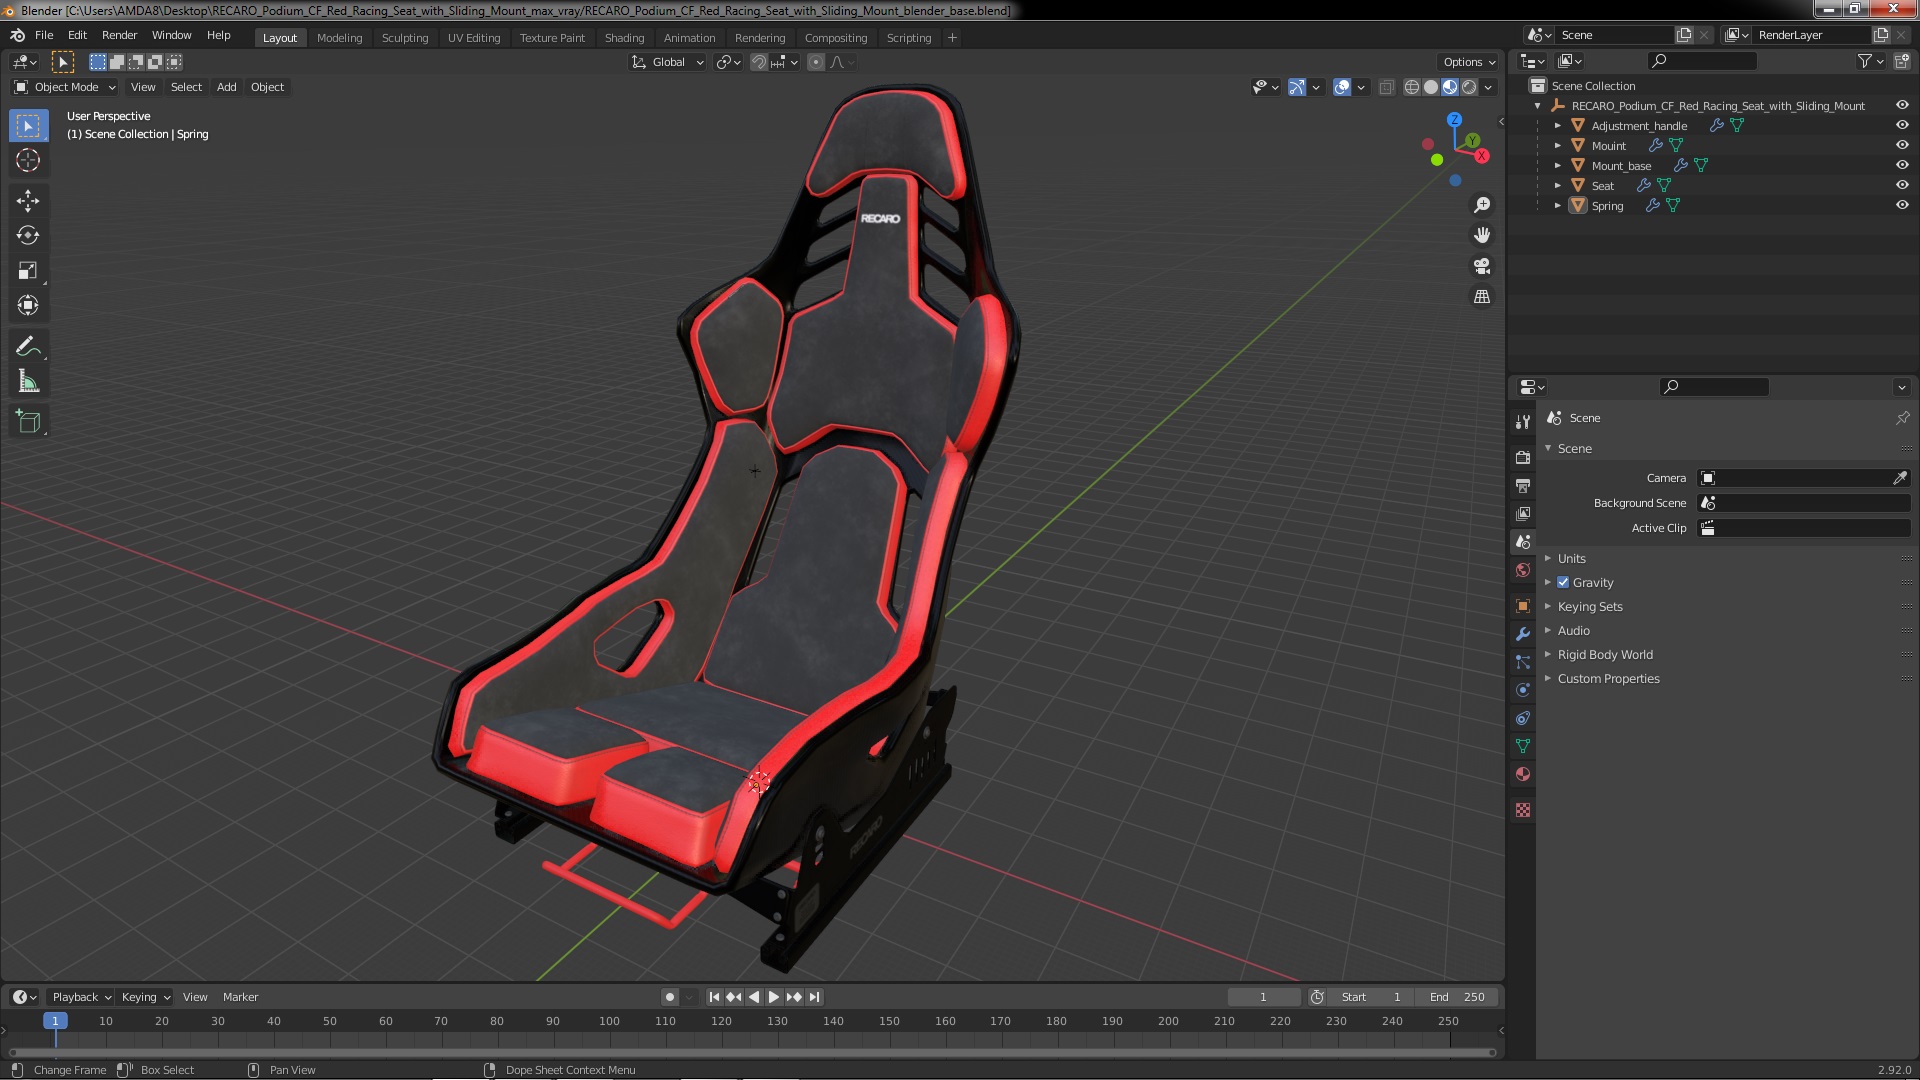Hide the Spring object

pos(1902,206)
